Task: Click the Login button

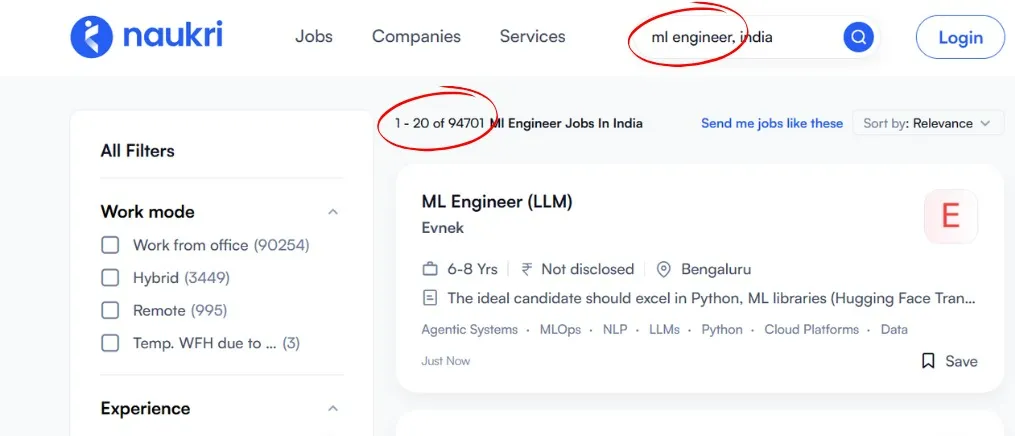Action: (960, 38)
